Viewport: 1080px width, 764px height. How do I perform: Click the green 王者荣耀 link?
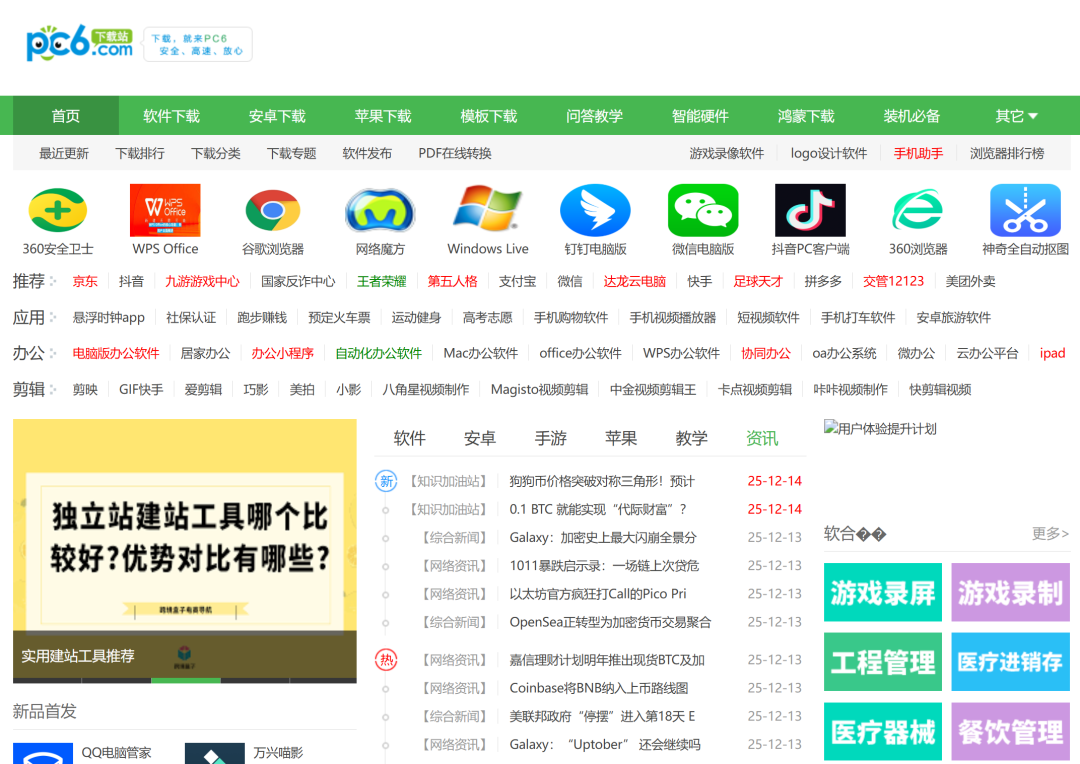(x=382, y=281)
